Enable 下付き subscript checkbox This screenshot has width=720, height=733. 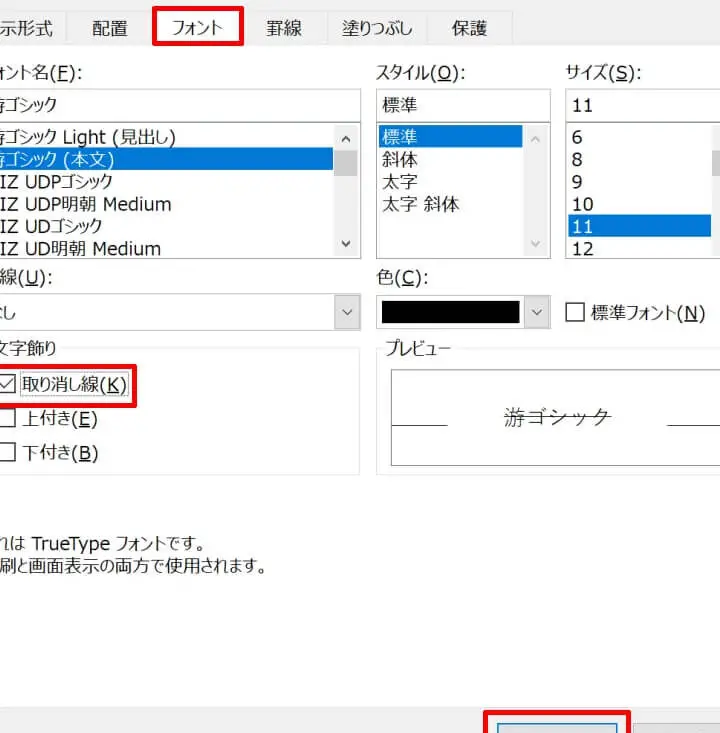tap(7, 452)
